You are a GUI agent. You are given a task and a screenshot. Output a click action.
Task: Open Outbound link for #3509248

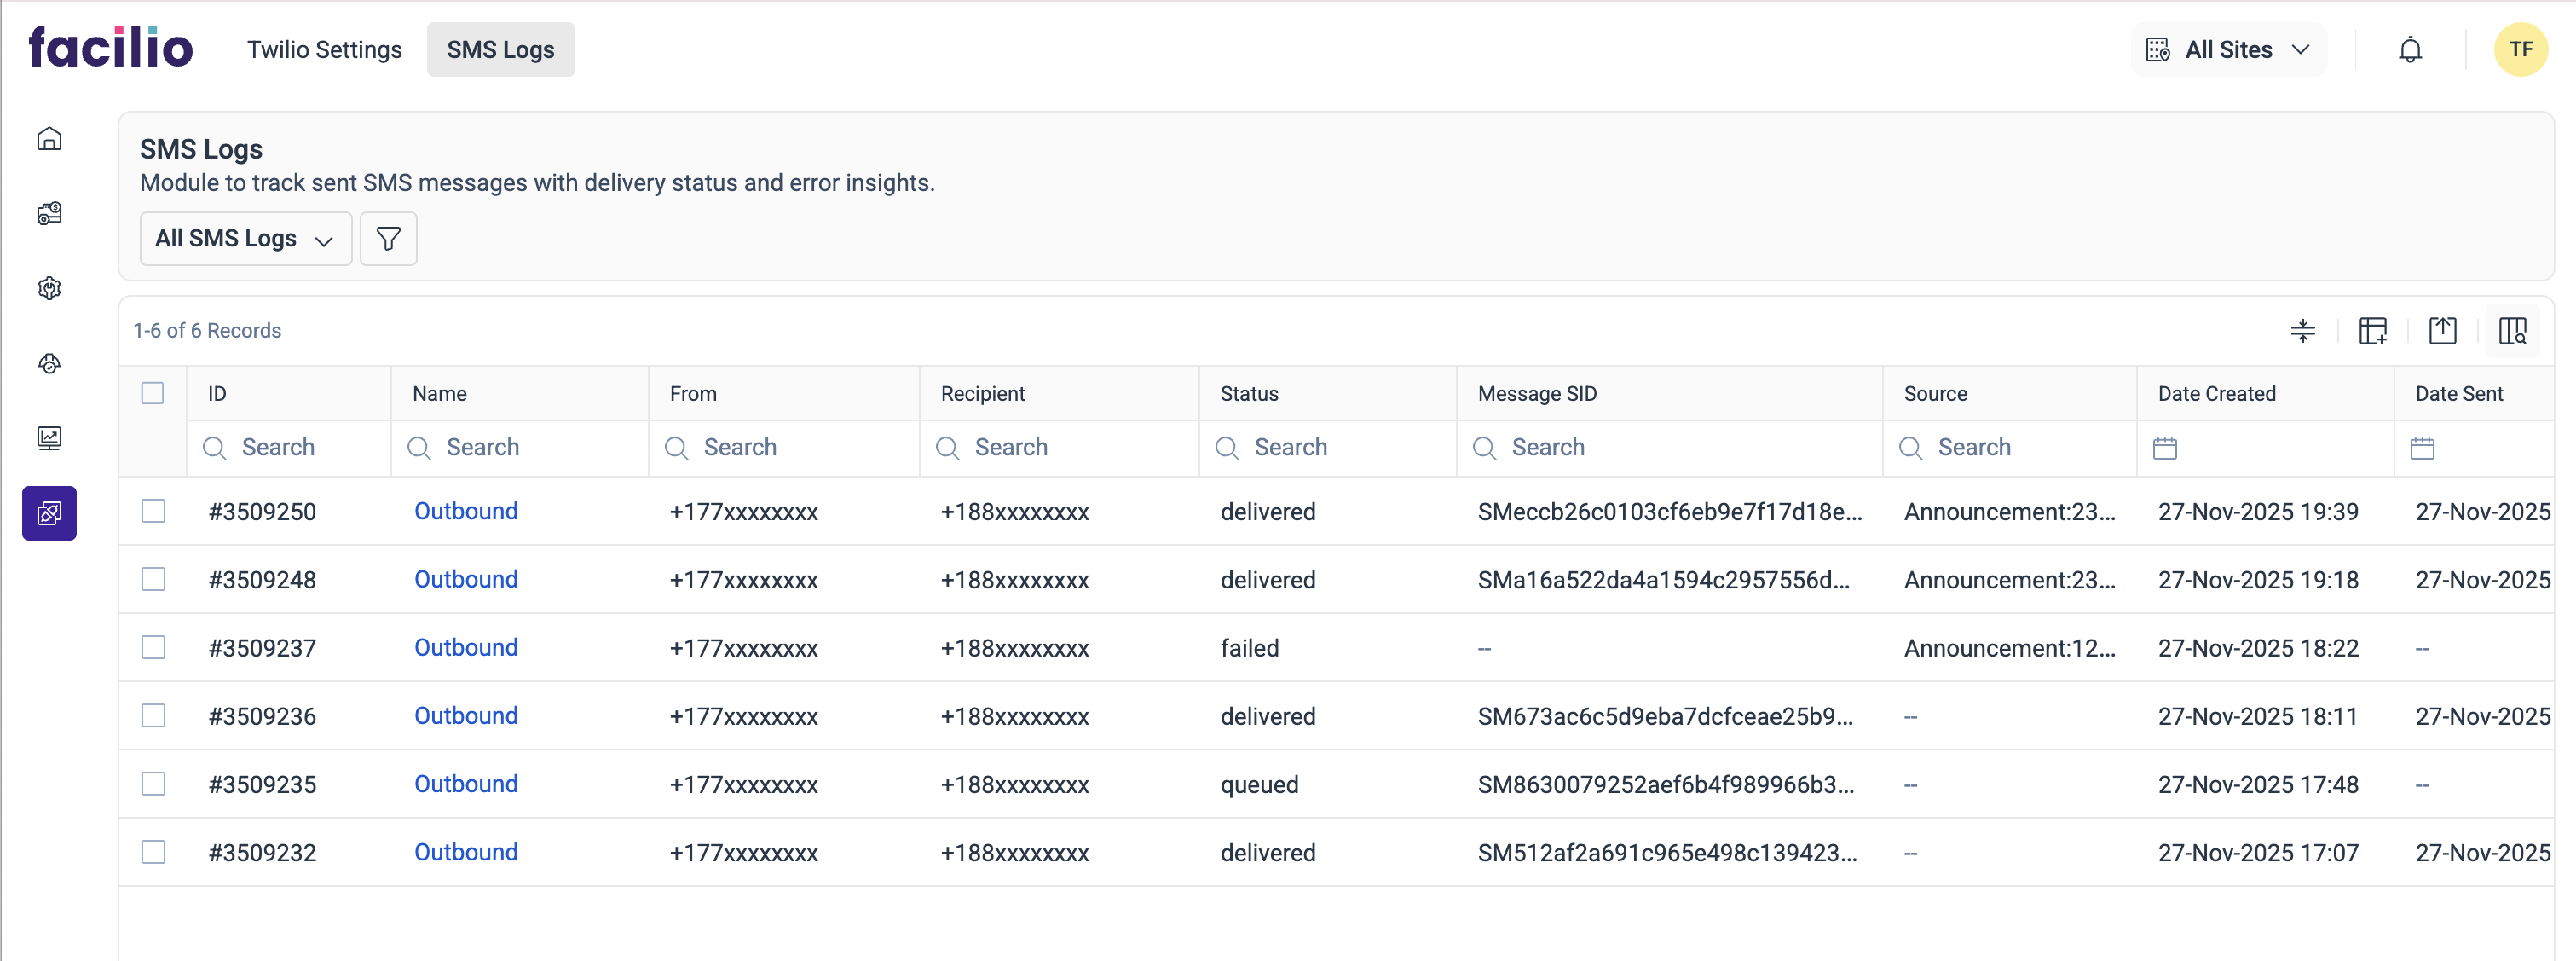pyautogui.click(x=466, y=579)
